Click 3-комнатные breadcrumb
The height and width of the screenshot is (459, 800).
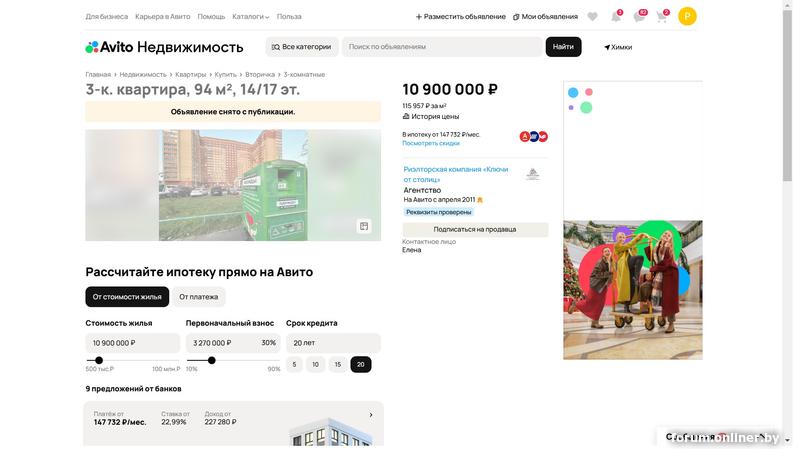pos(304,74)
